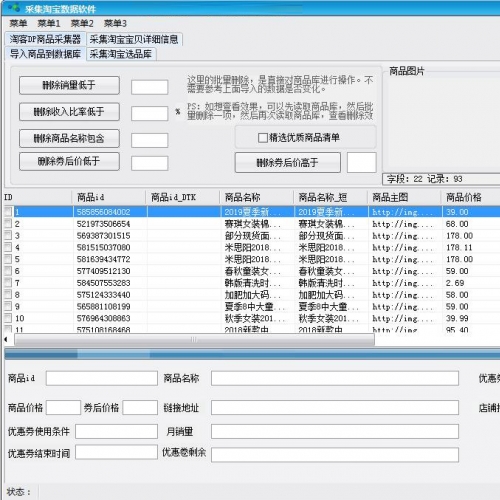Image resolution: width=500 pixels, height=500 pixels.
Task: Open the 菜单 menu
Action: coord(18,23)
